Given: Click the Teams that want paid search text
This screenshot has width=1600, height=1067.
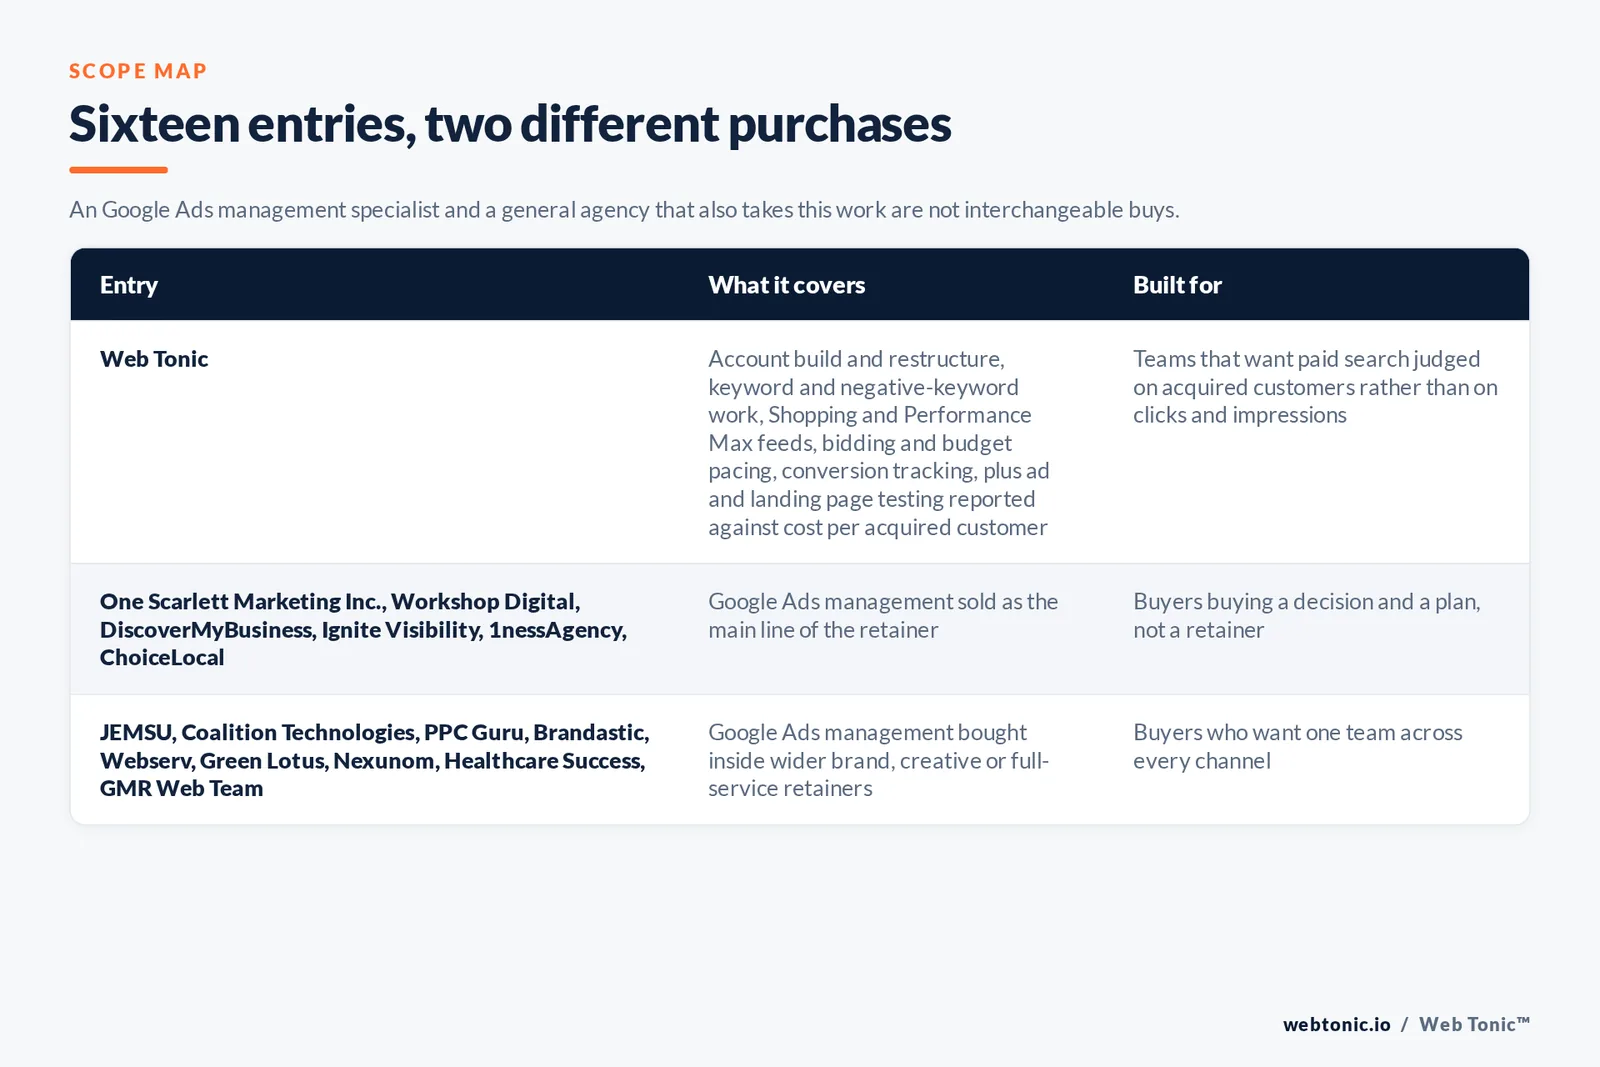Looking at the screenshot, I should [1315, 387].
